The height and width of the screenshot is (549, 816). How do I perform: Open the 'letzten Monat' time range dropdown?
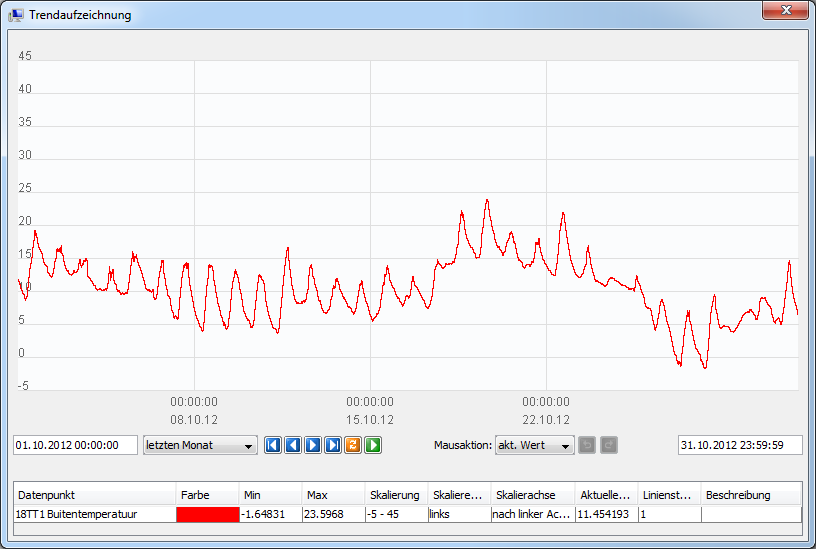[200, 445]
